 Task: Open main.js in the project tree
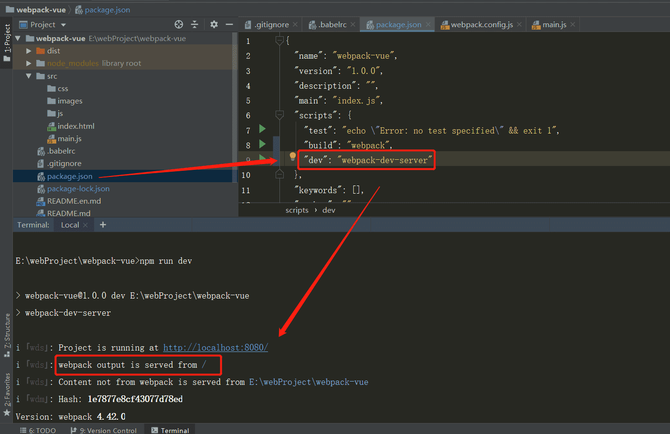65,139
